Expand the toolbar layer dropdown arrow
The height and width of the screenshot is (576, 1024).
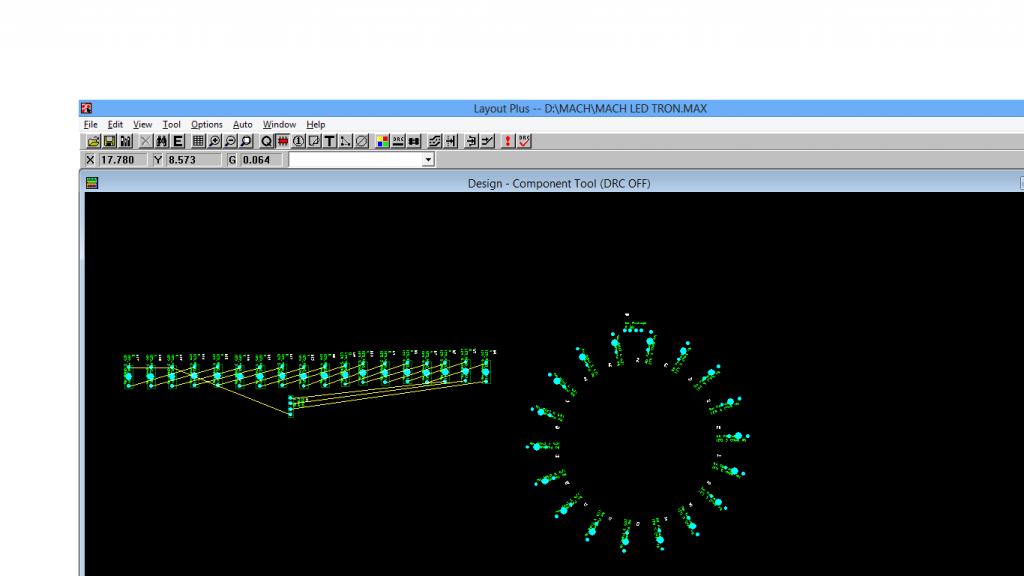[428, 160]
